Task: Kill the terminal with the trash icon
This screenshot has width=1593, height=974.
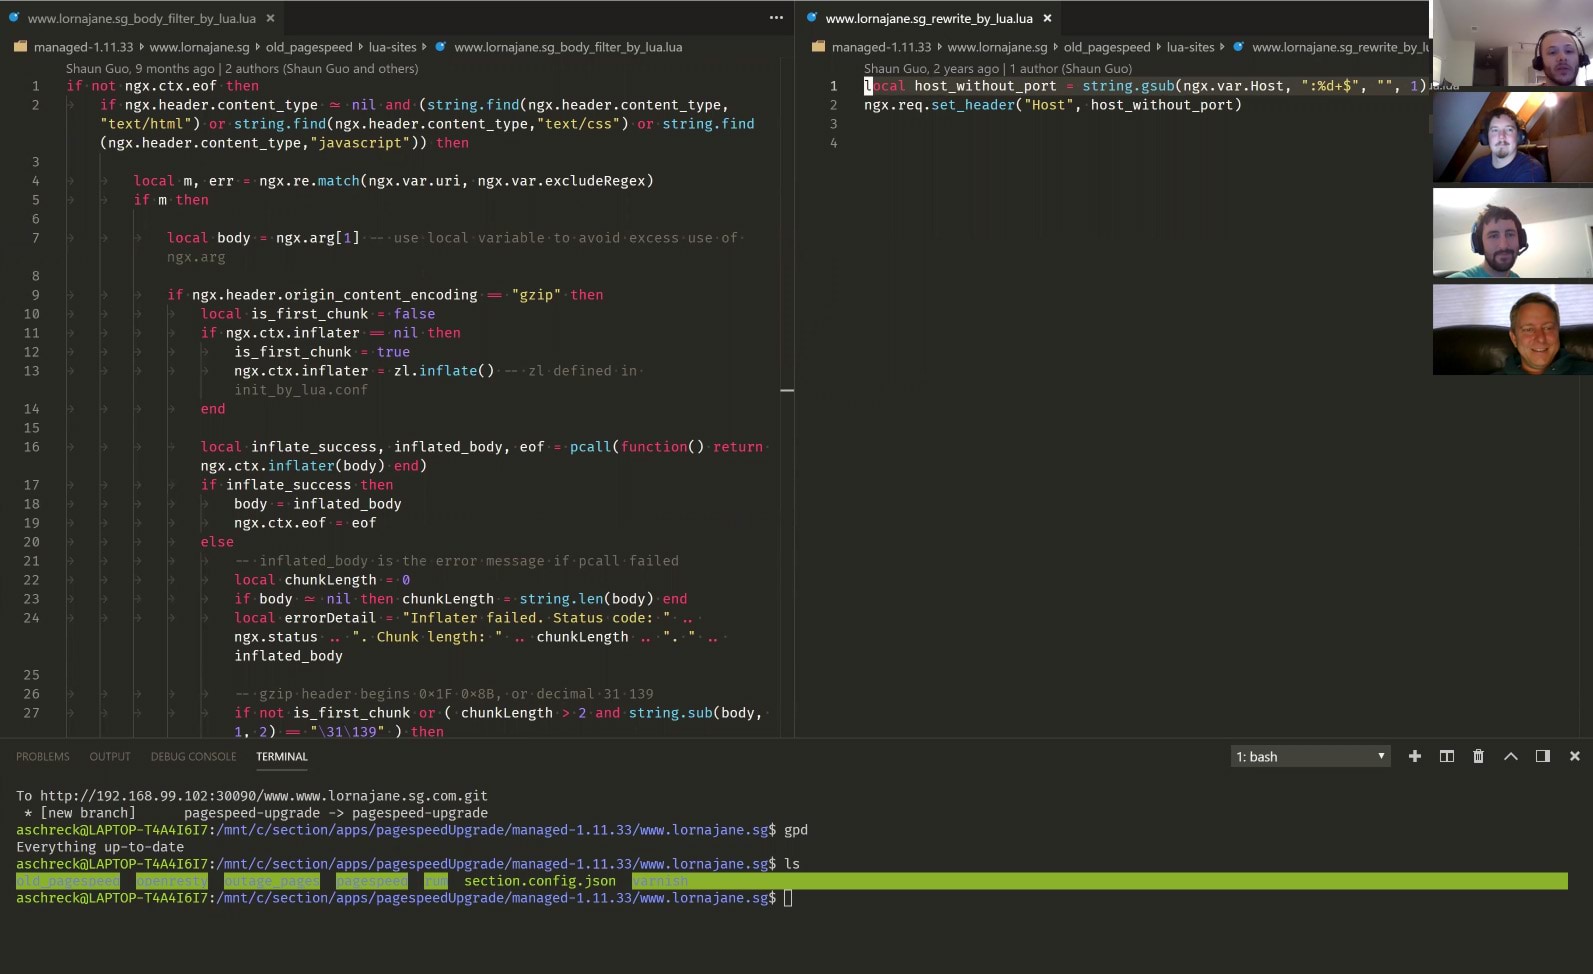Action: pos(1478,756)
